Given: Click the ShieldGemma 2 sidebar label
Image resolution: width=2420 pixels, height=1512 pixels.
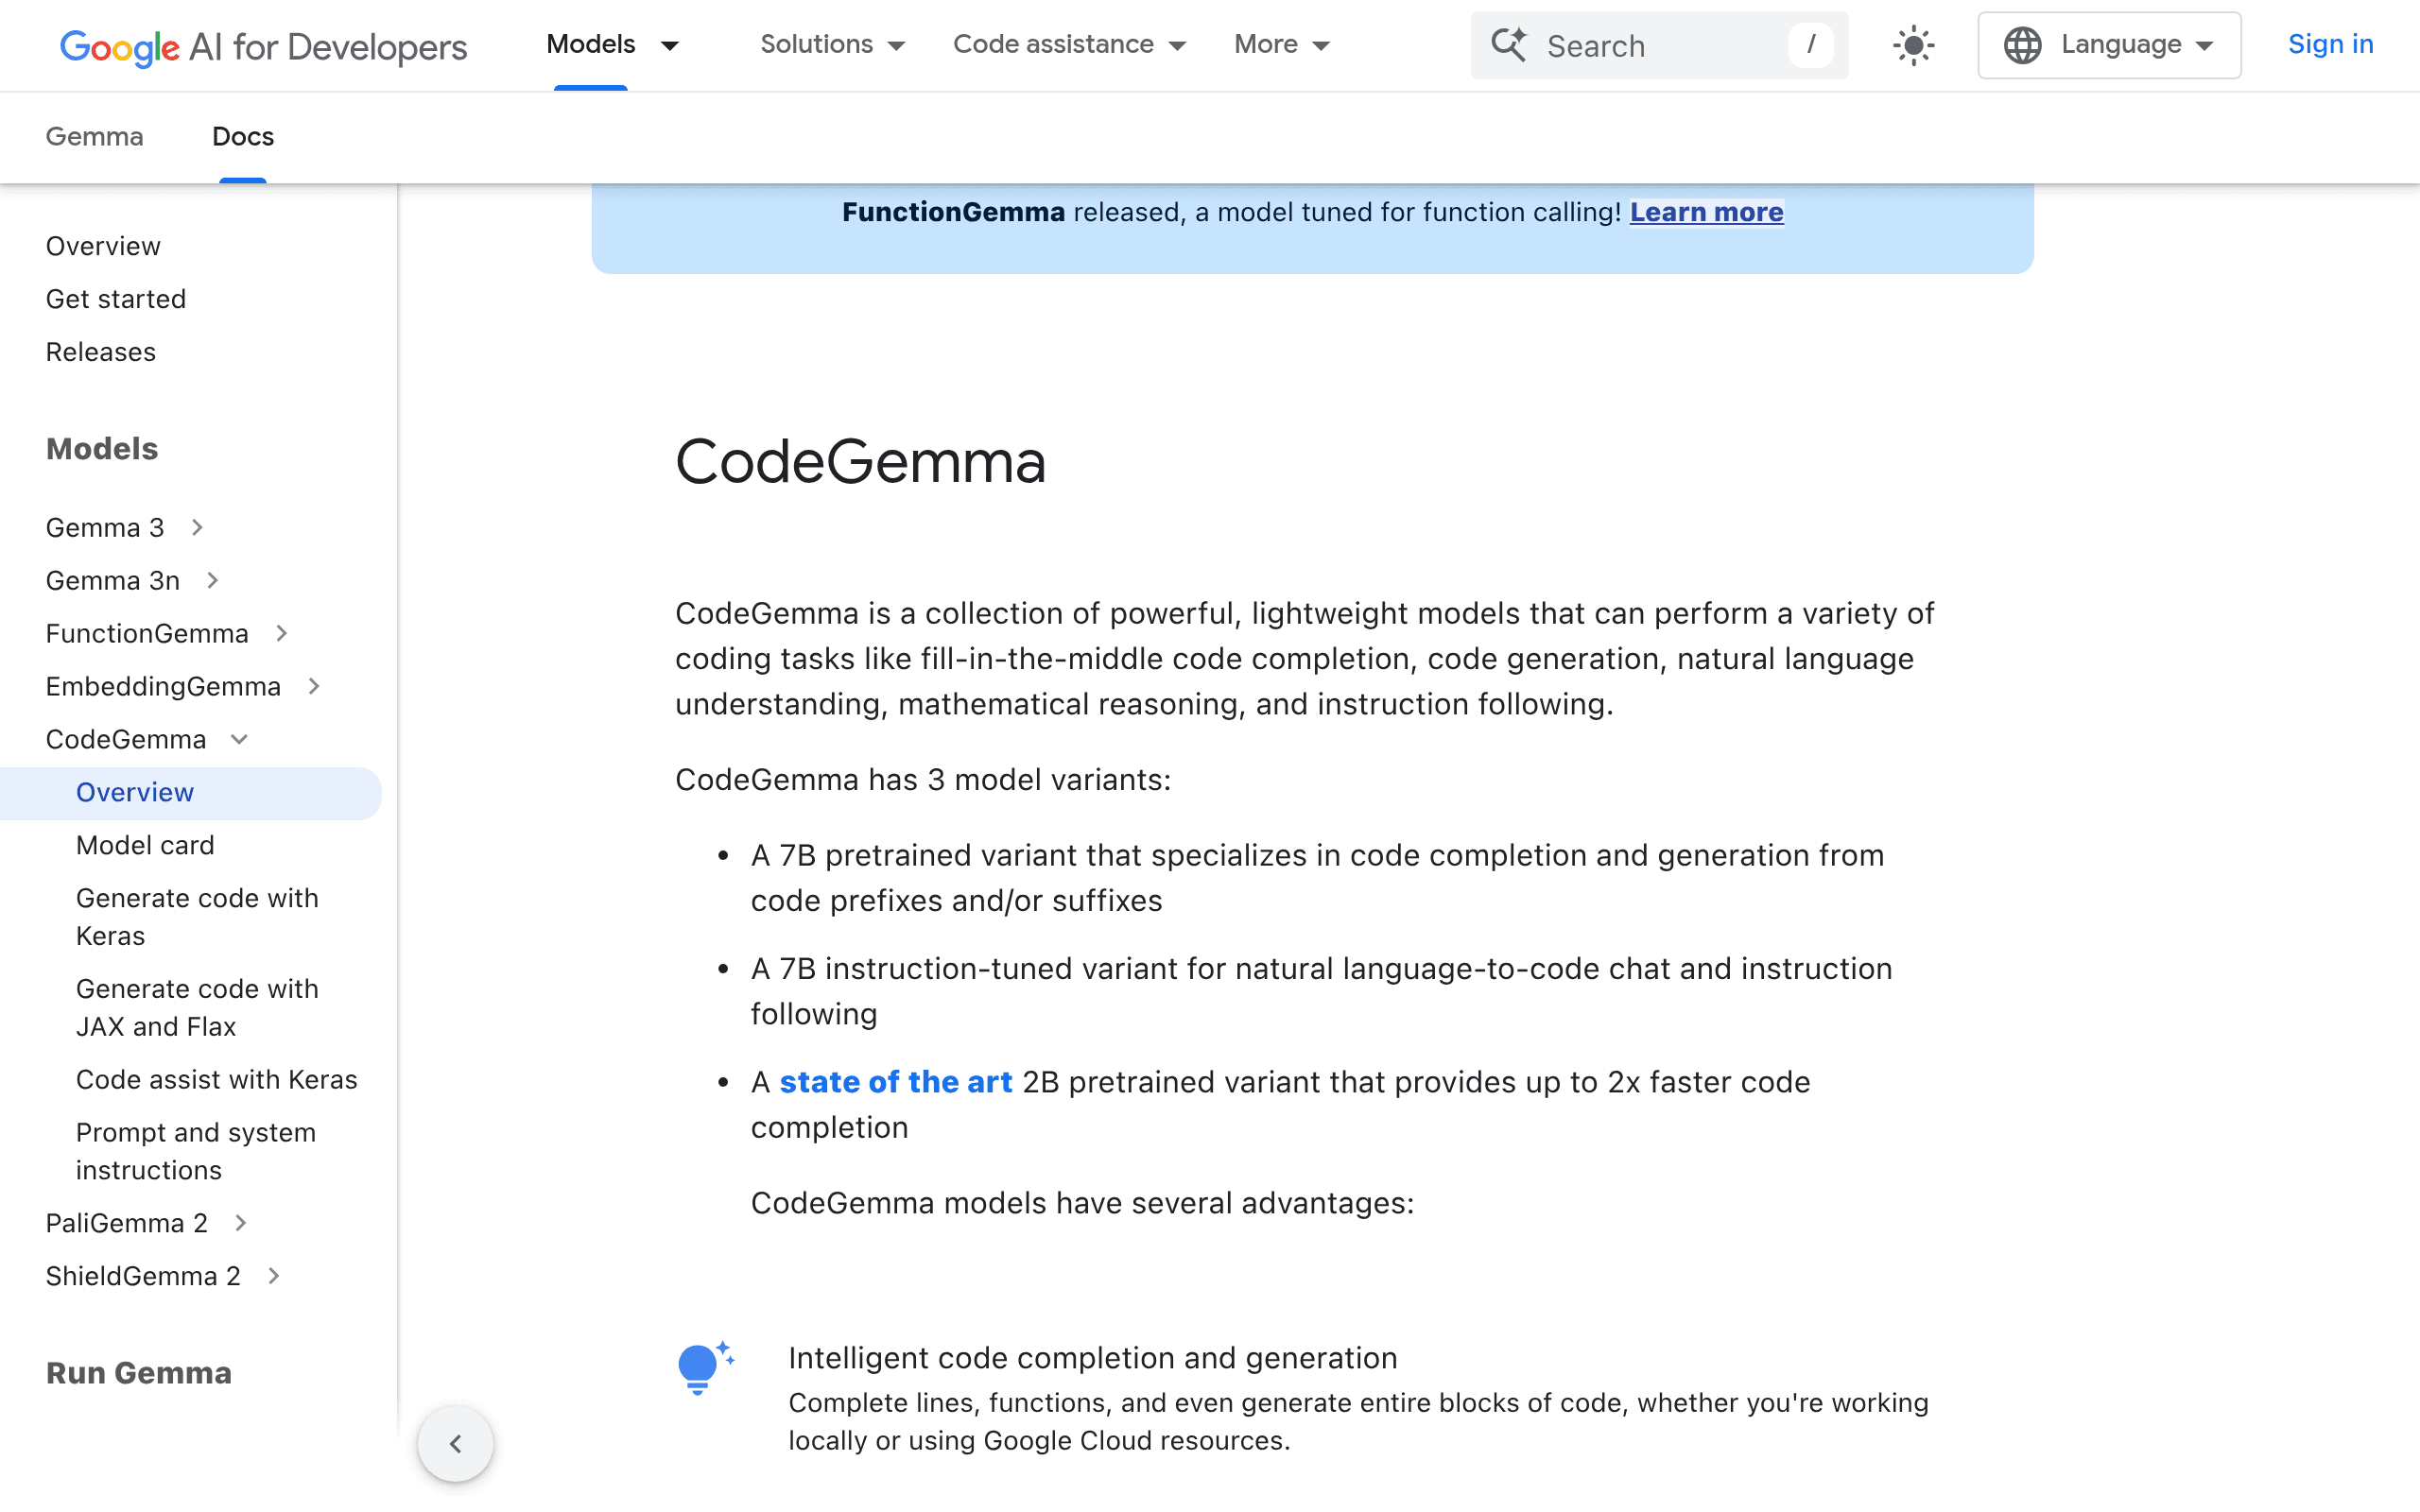Looking at the screenshot, I should 143,1276.
